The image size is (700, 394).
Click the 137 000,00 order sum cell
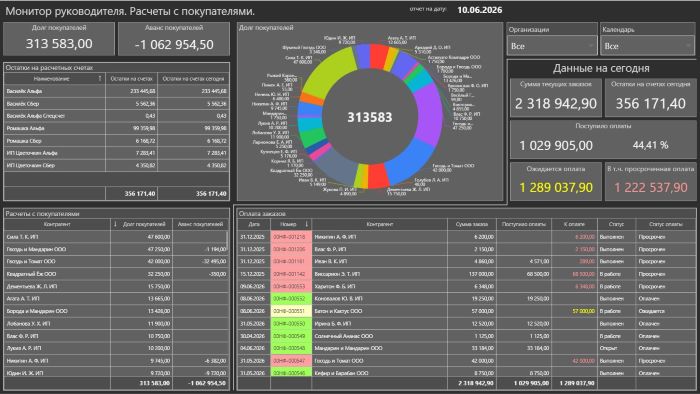point(472,274)
